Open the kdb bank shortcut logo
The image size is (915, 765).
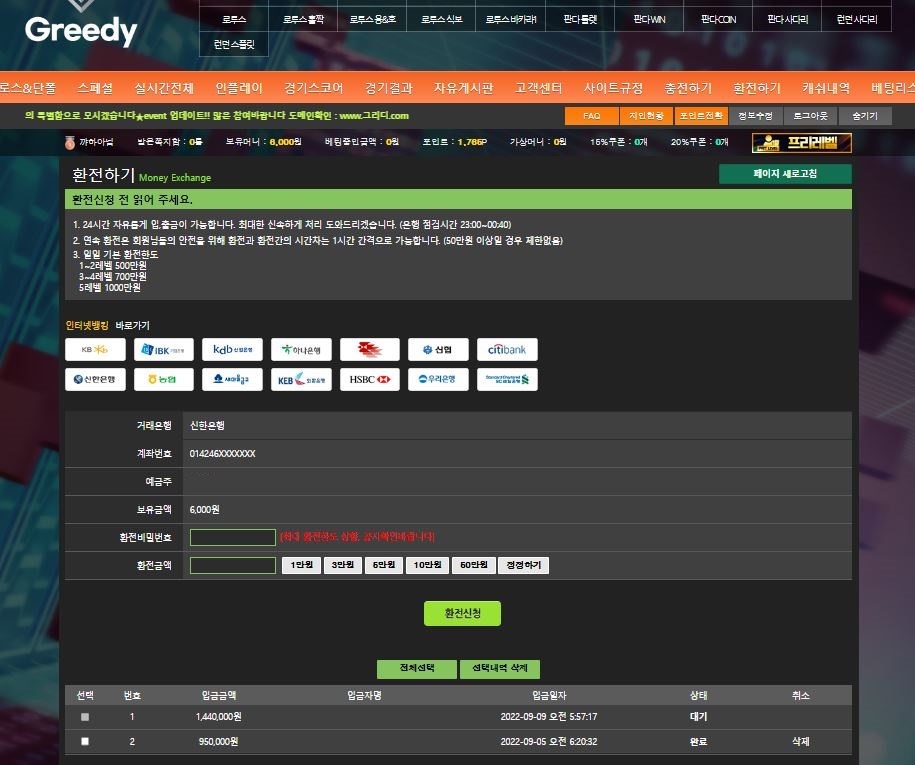tap(232, 349)
